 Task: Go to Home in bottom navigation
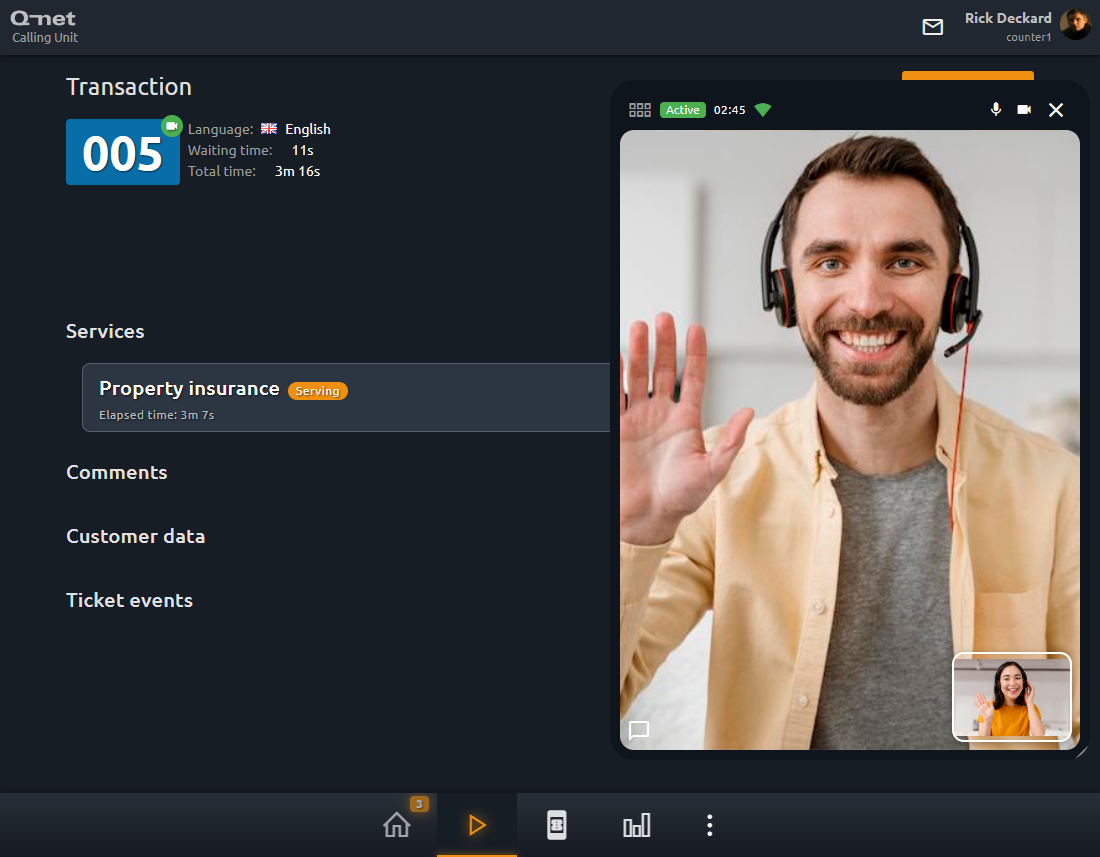tap(397, 825)
